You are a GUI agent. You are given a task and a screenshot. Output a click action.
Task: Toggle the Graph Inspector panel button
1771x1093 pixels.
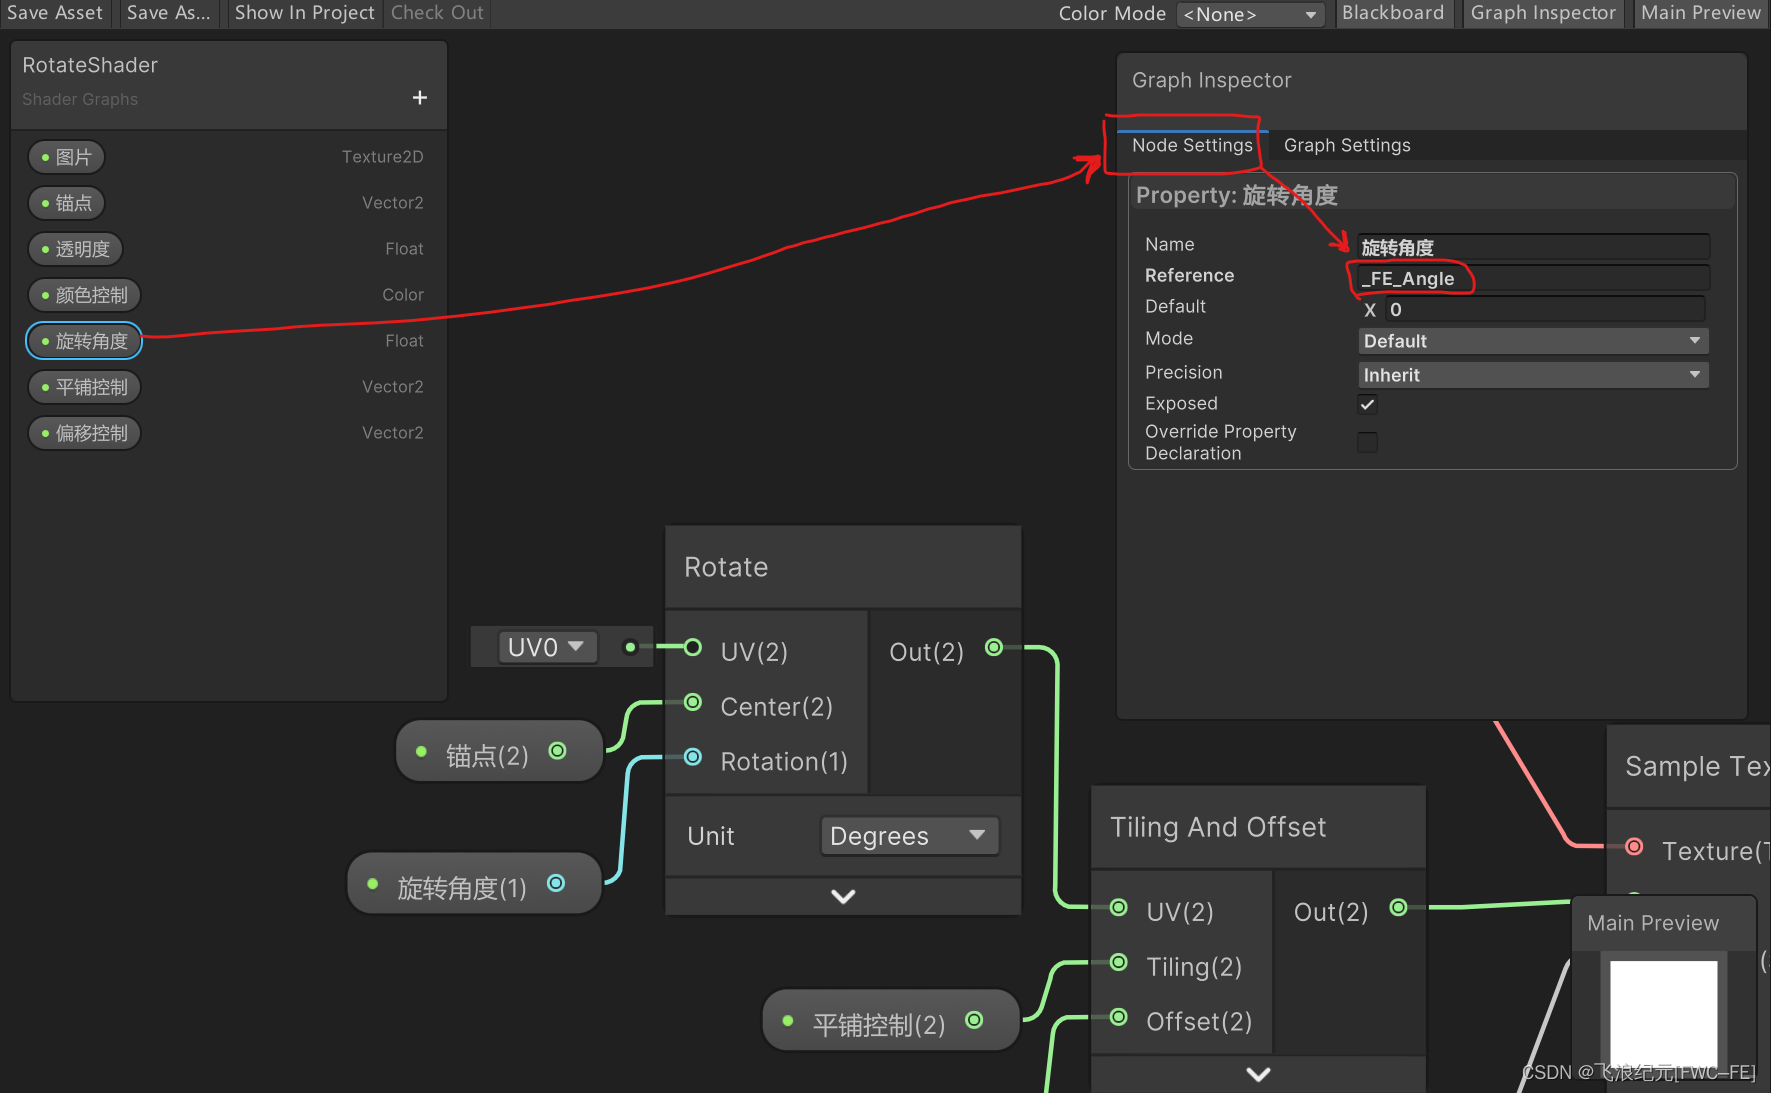1542,13
